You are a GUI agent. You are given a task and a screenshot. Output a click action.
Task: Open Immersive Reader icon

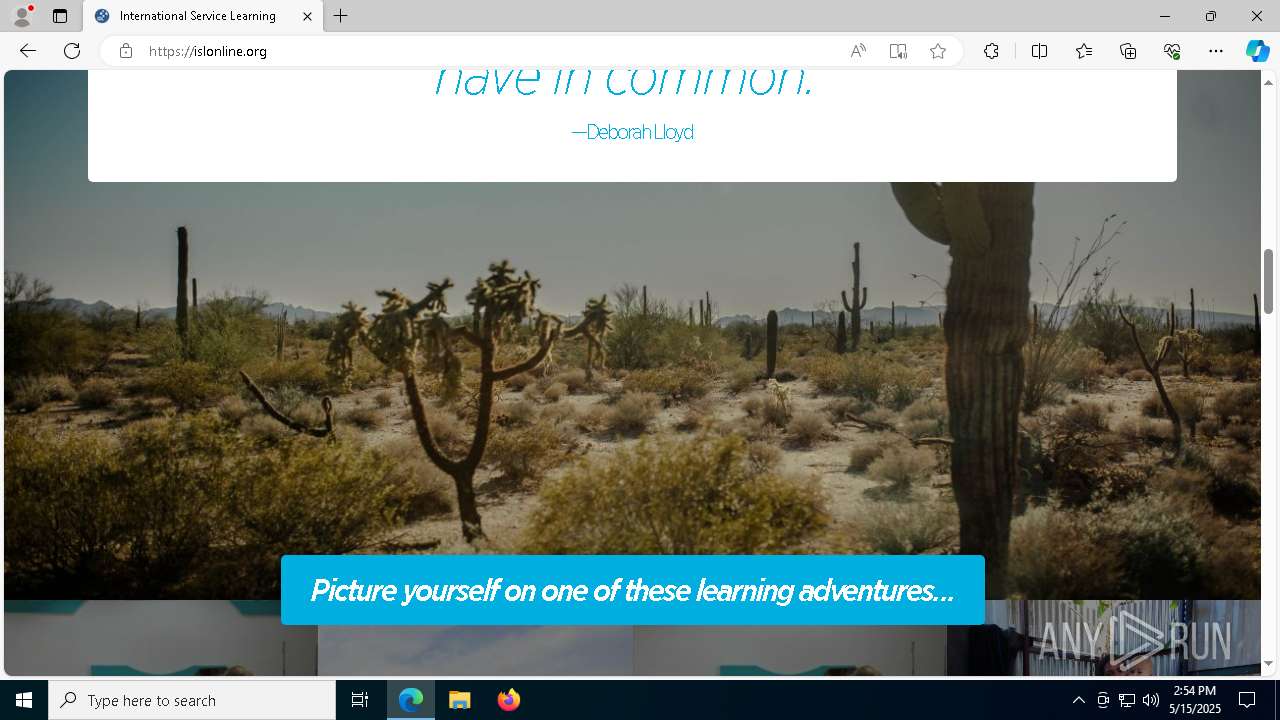pyautogui.click(x=898, y=51)
